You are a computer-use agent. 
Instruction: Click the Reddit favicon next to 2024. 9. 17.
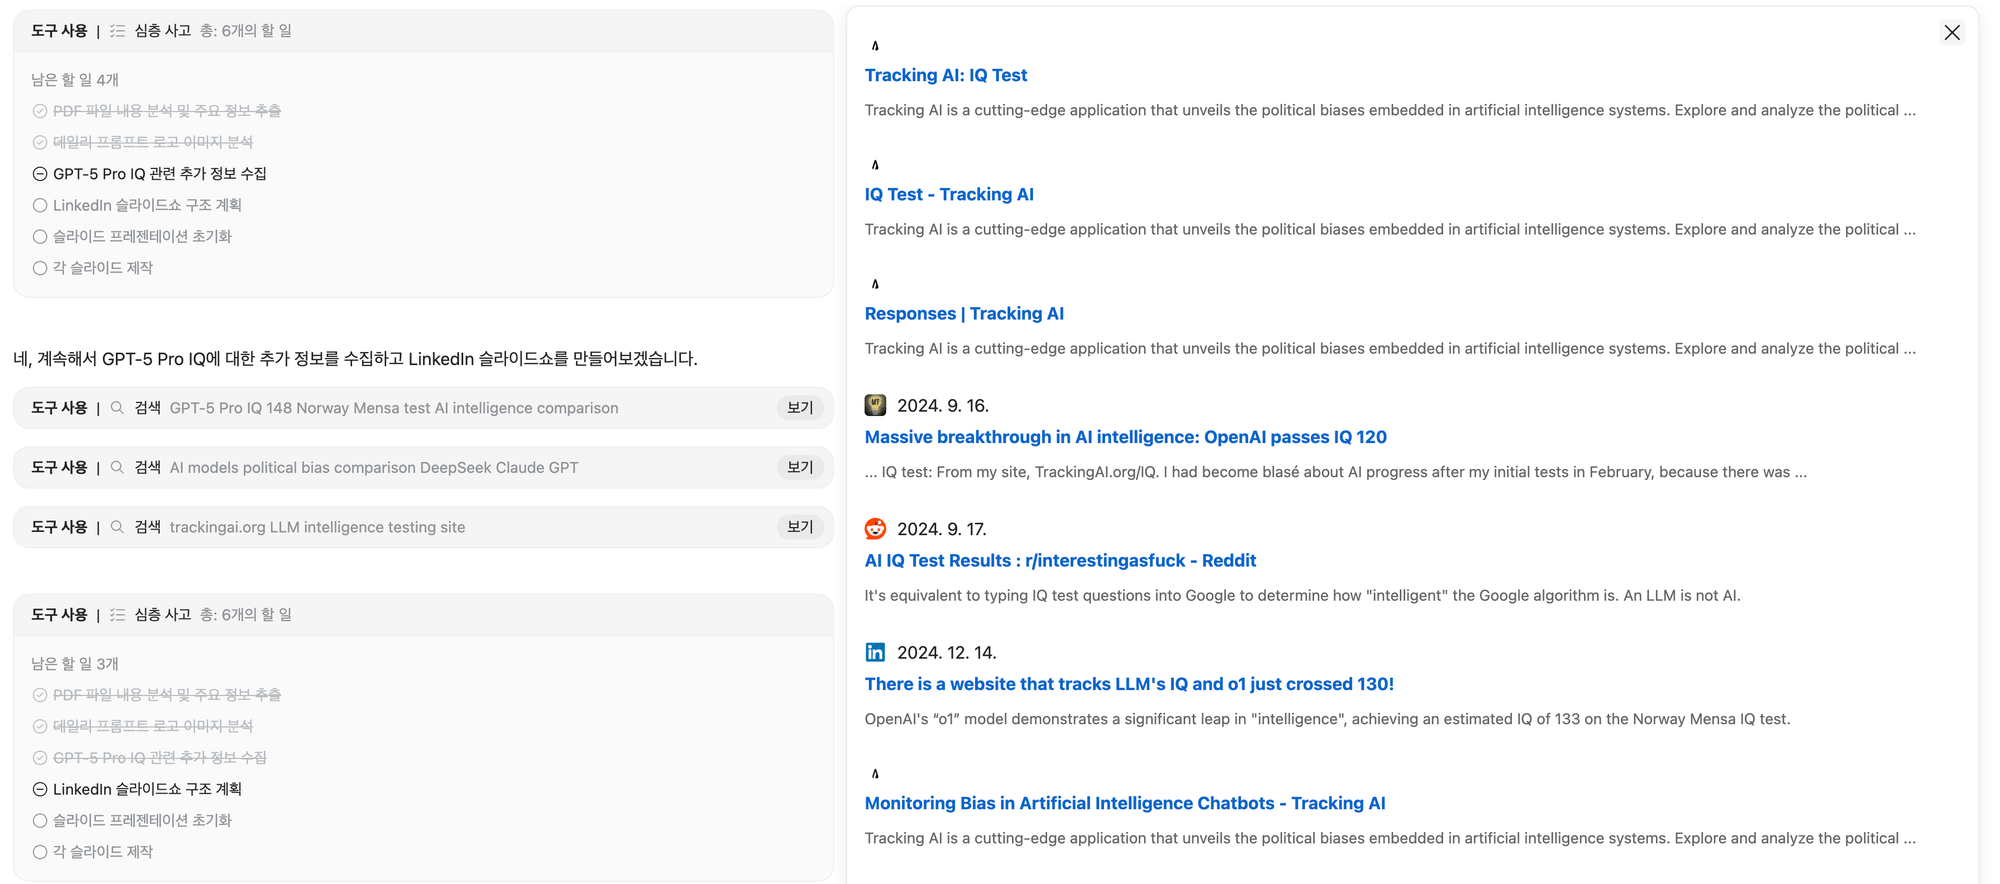coord(875,529)
